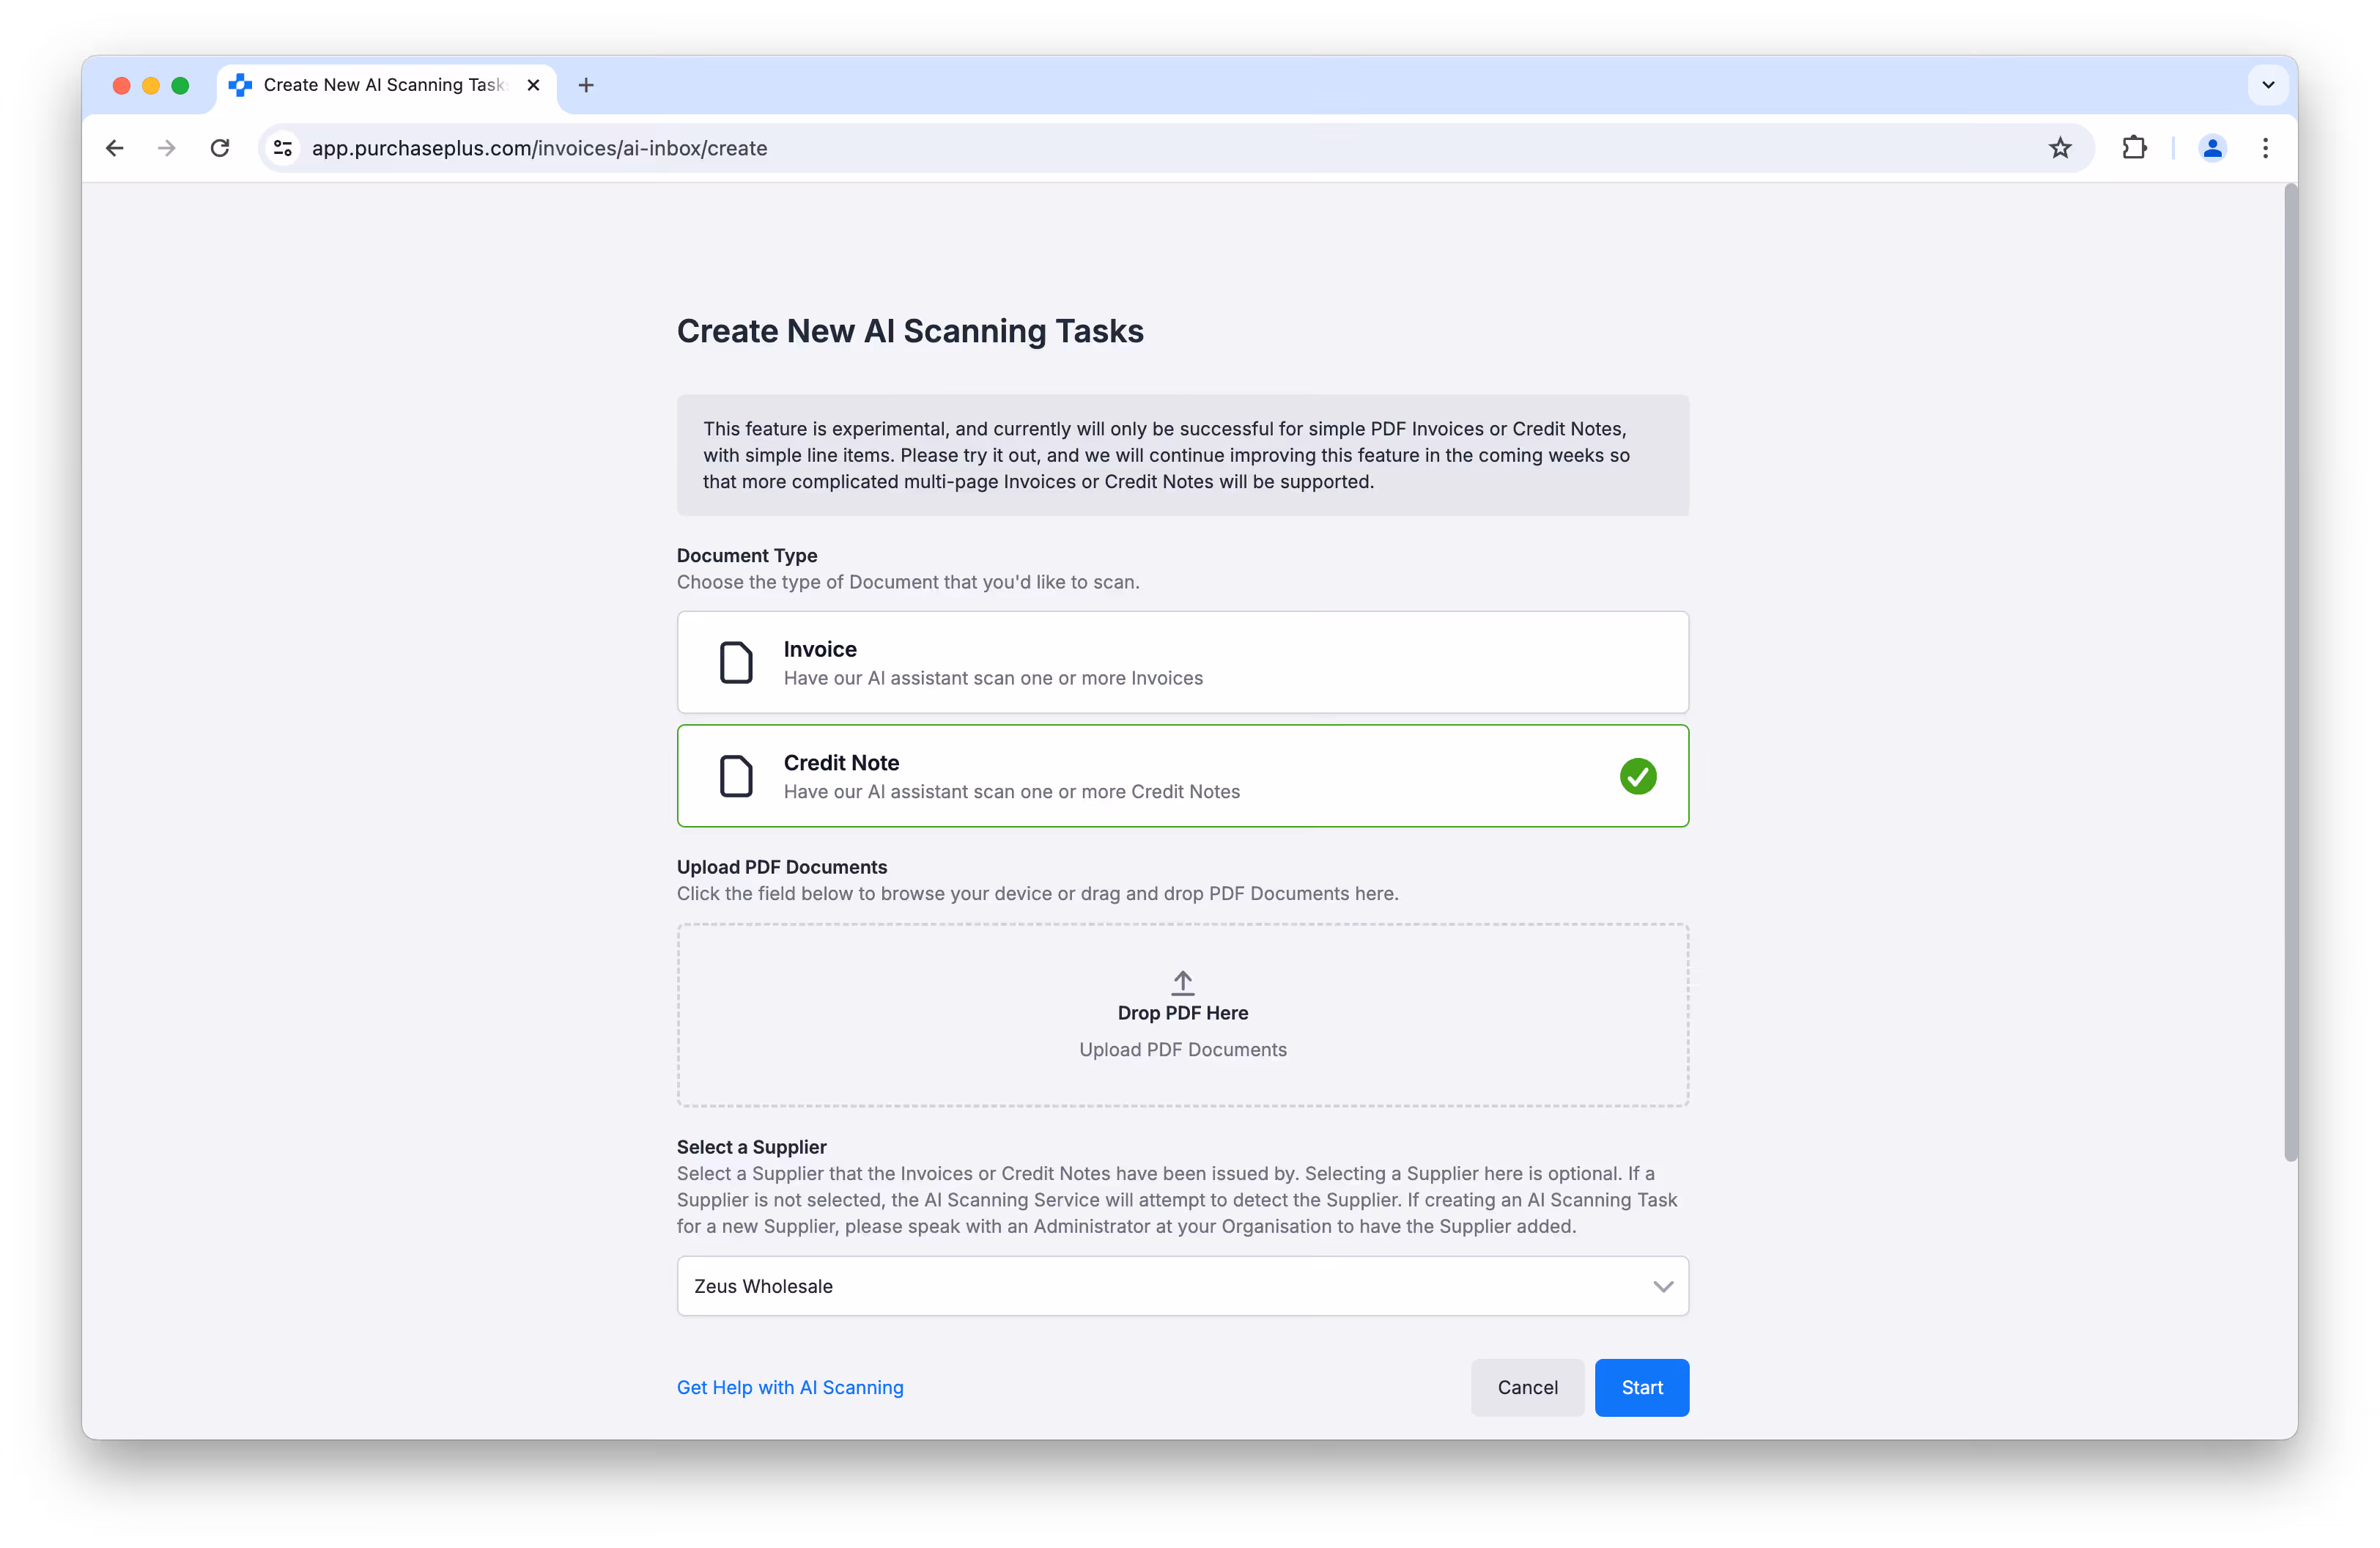Screen dimensions: 2380x1548
Task: Open the browser extensions puzzle icon
Action: [2134, 148]
